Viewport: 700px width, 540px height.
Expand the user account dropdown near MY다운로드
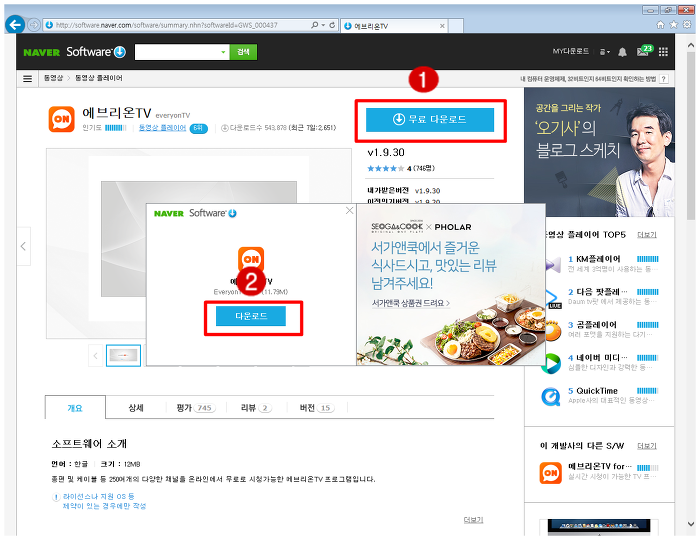tap(604, 52)
